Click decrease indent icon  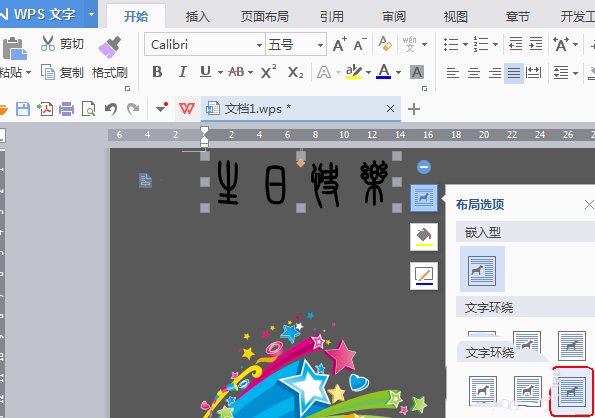515,44
